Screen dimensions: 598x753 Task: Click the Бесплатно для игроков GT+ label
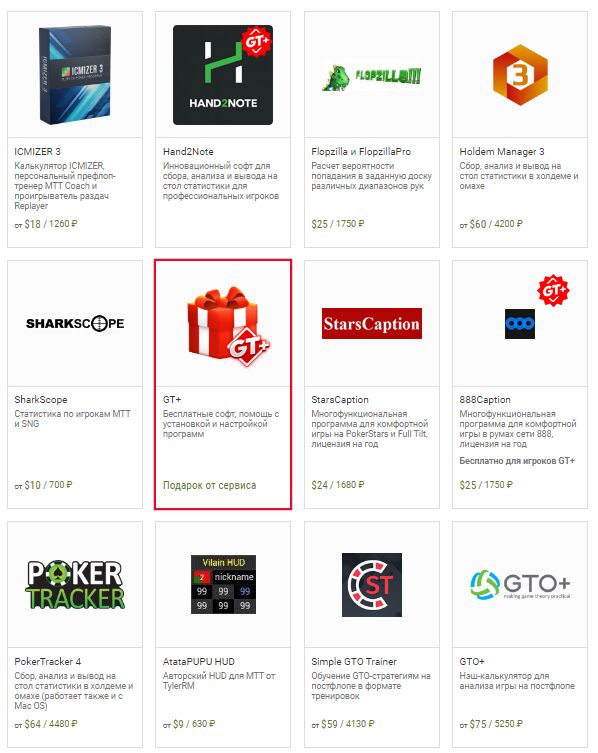coord(517,461)
